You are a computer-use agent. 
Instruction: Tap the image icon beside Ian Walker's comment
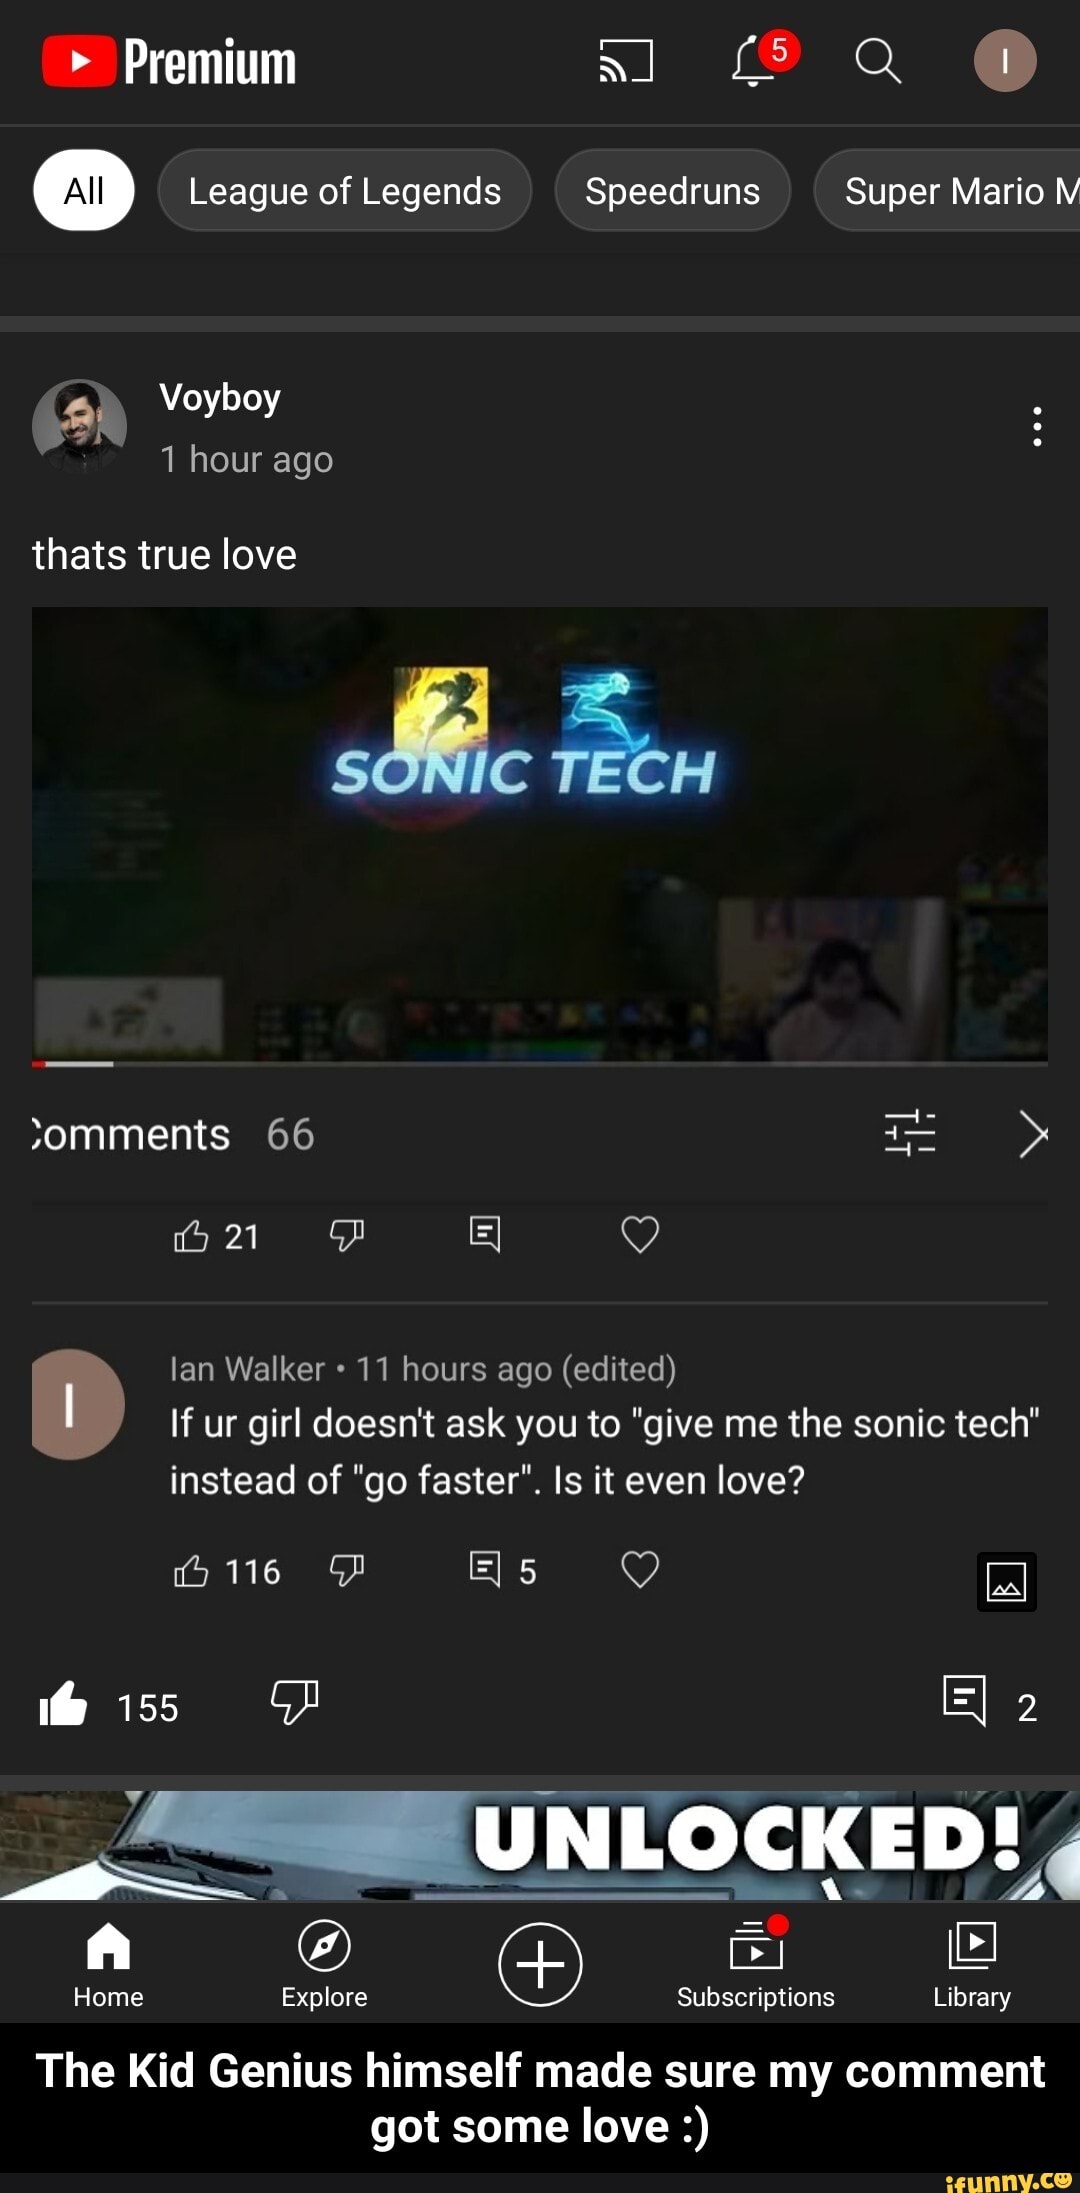pos(1006,1582)
